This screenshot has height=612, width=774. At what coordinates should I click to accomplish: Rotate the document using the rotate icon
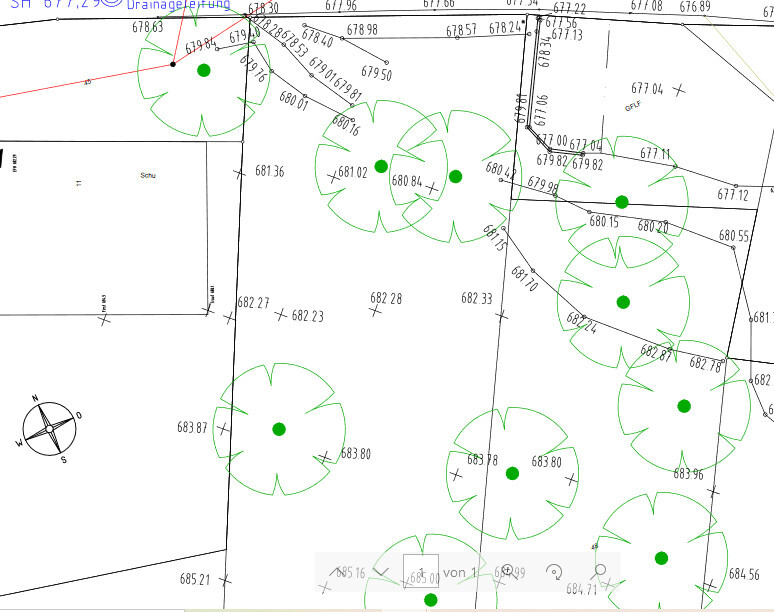pyautogui.click(x=554, y=571)
